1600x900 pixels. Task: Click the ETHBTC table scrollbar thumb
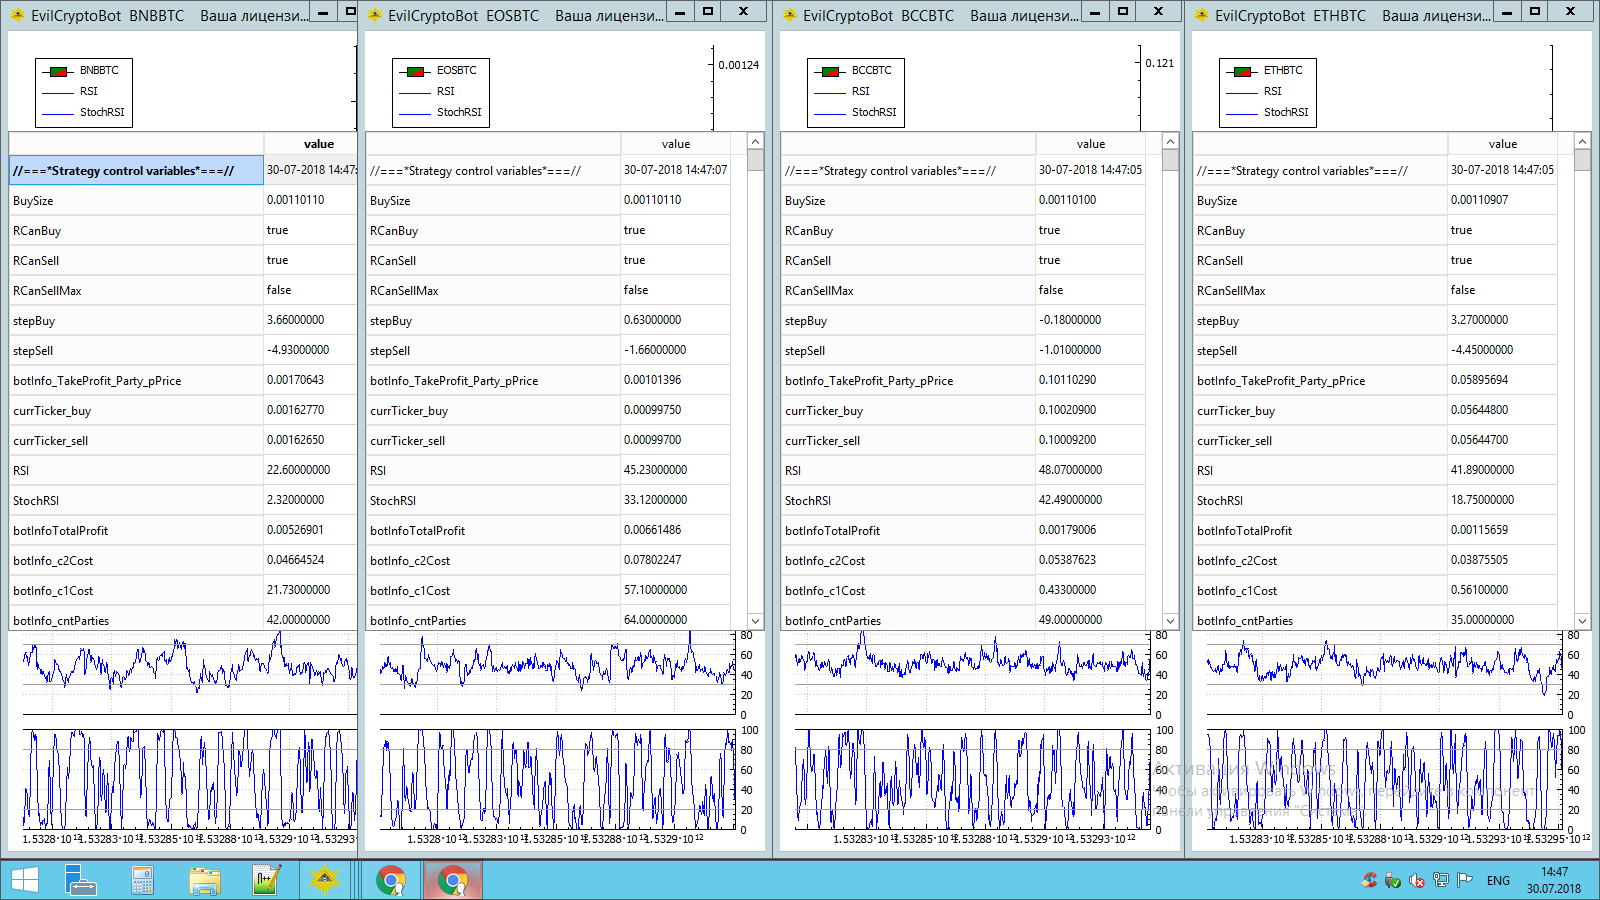tap(1582, 161)
